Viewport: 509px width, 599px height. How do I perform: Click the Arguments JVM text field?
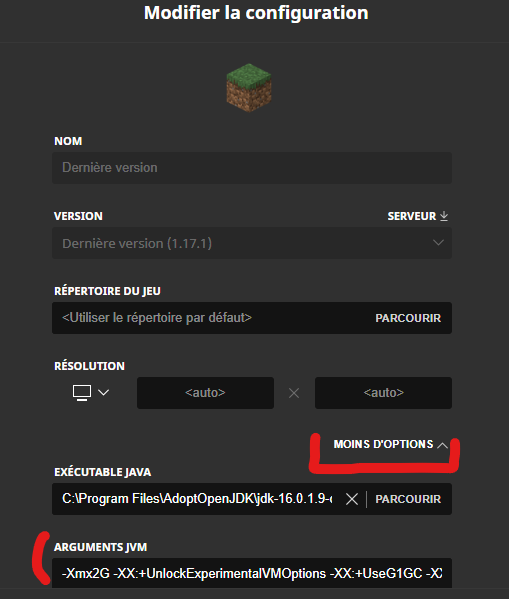click(252, 573)
